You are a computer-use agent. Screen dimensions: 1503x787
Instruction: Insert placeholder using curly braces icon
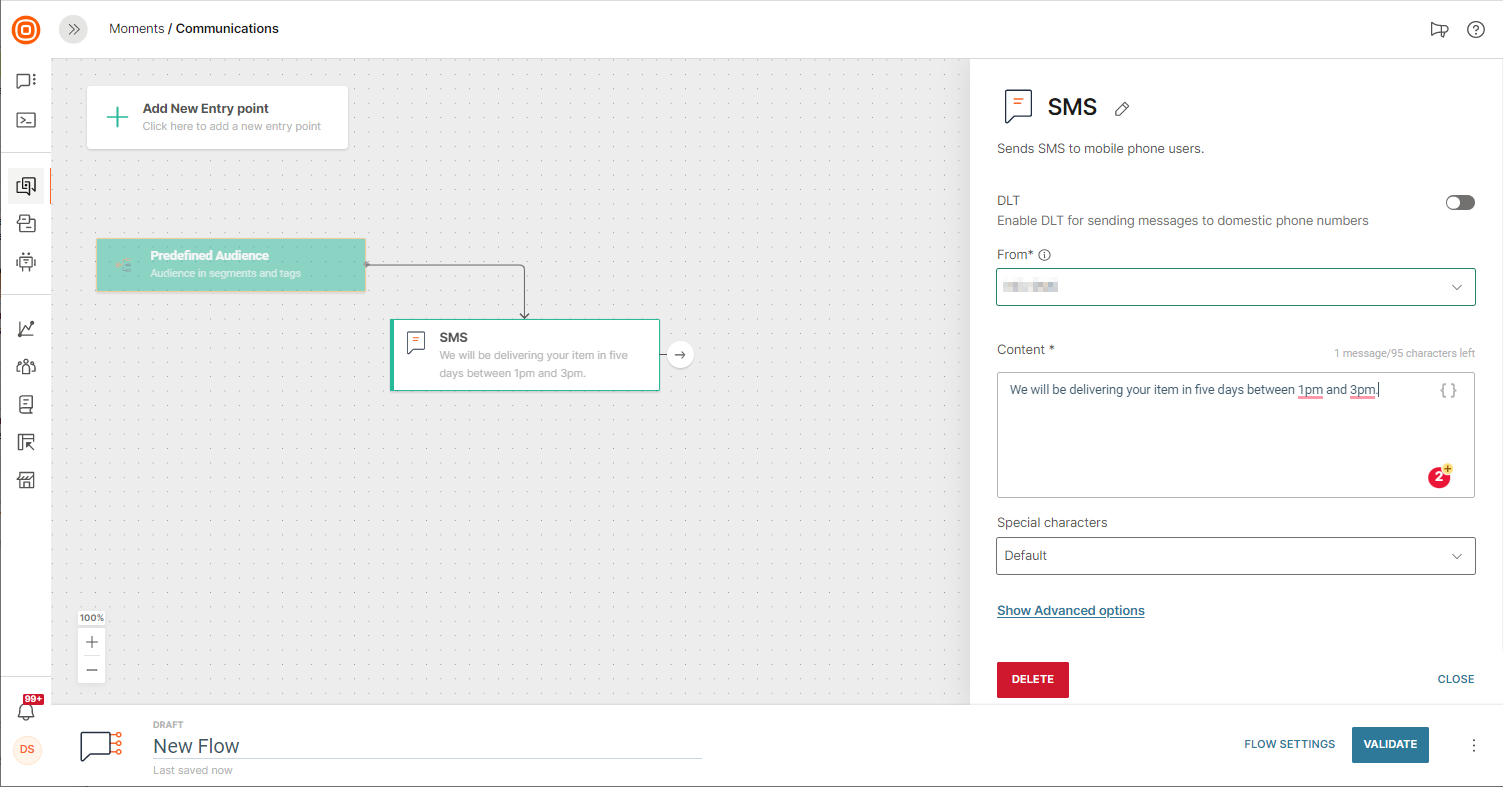pyautogui.click(x=1448, y=391)
